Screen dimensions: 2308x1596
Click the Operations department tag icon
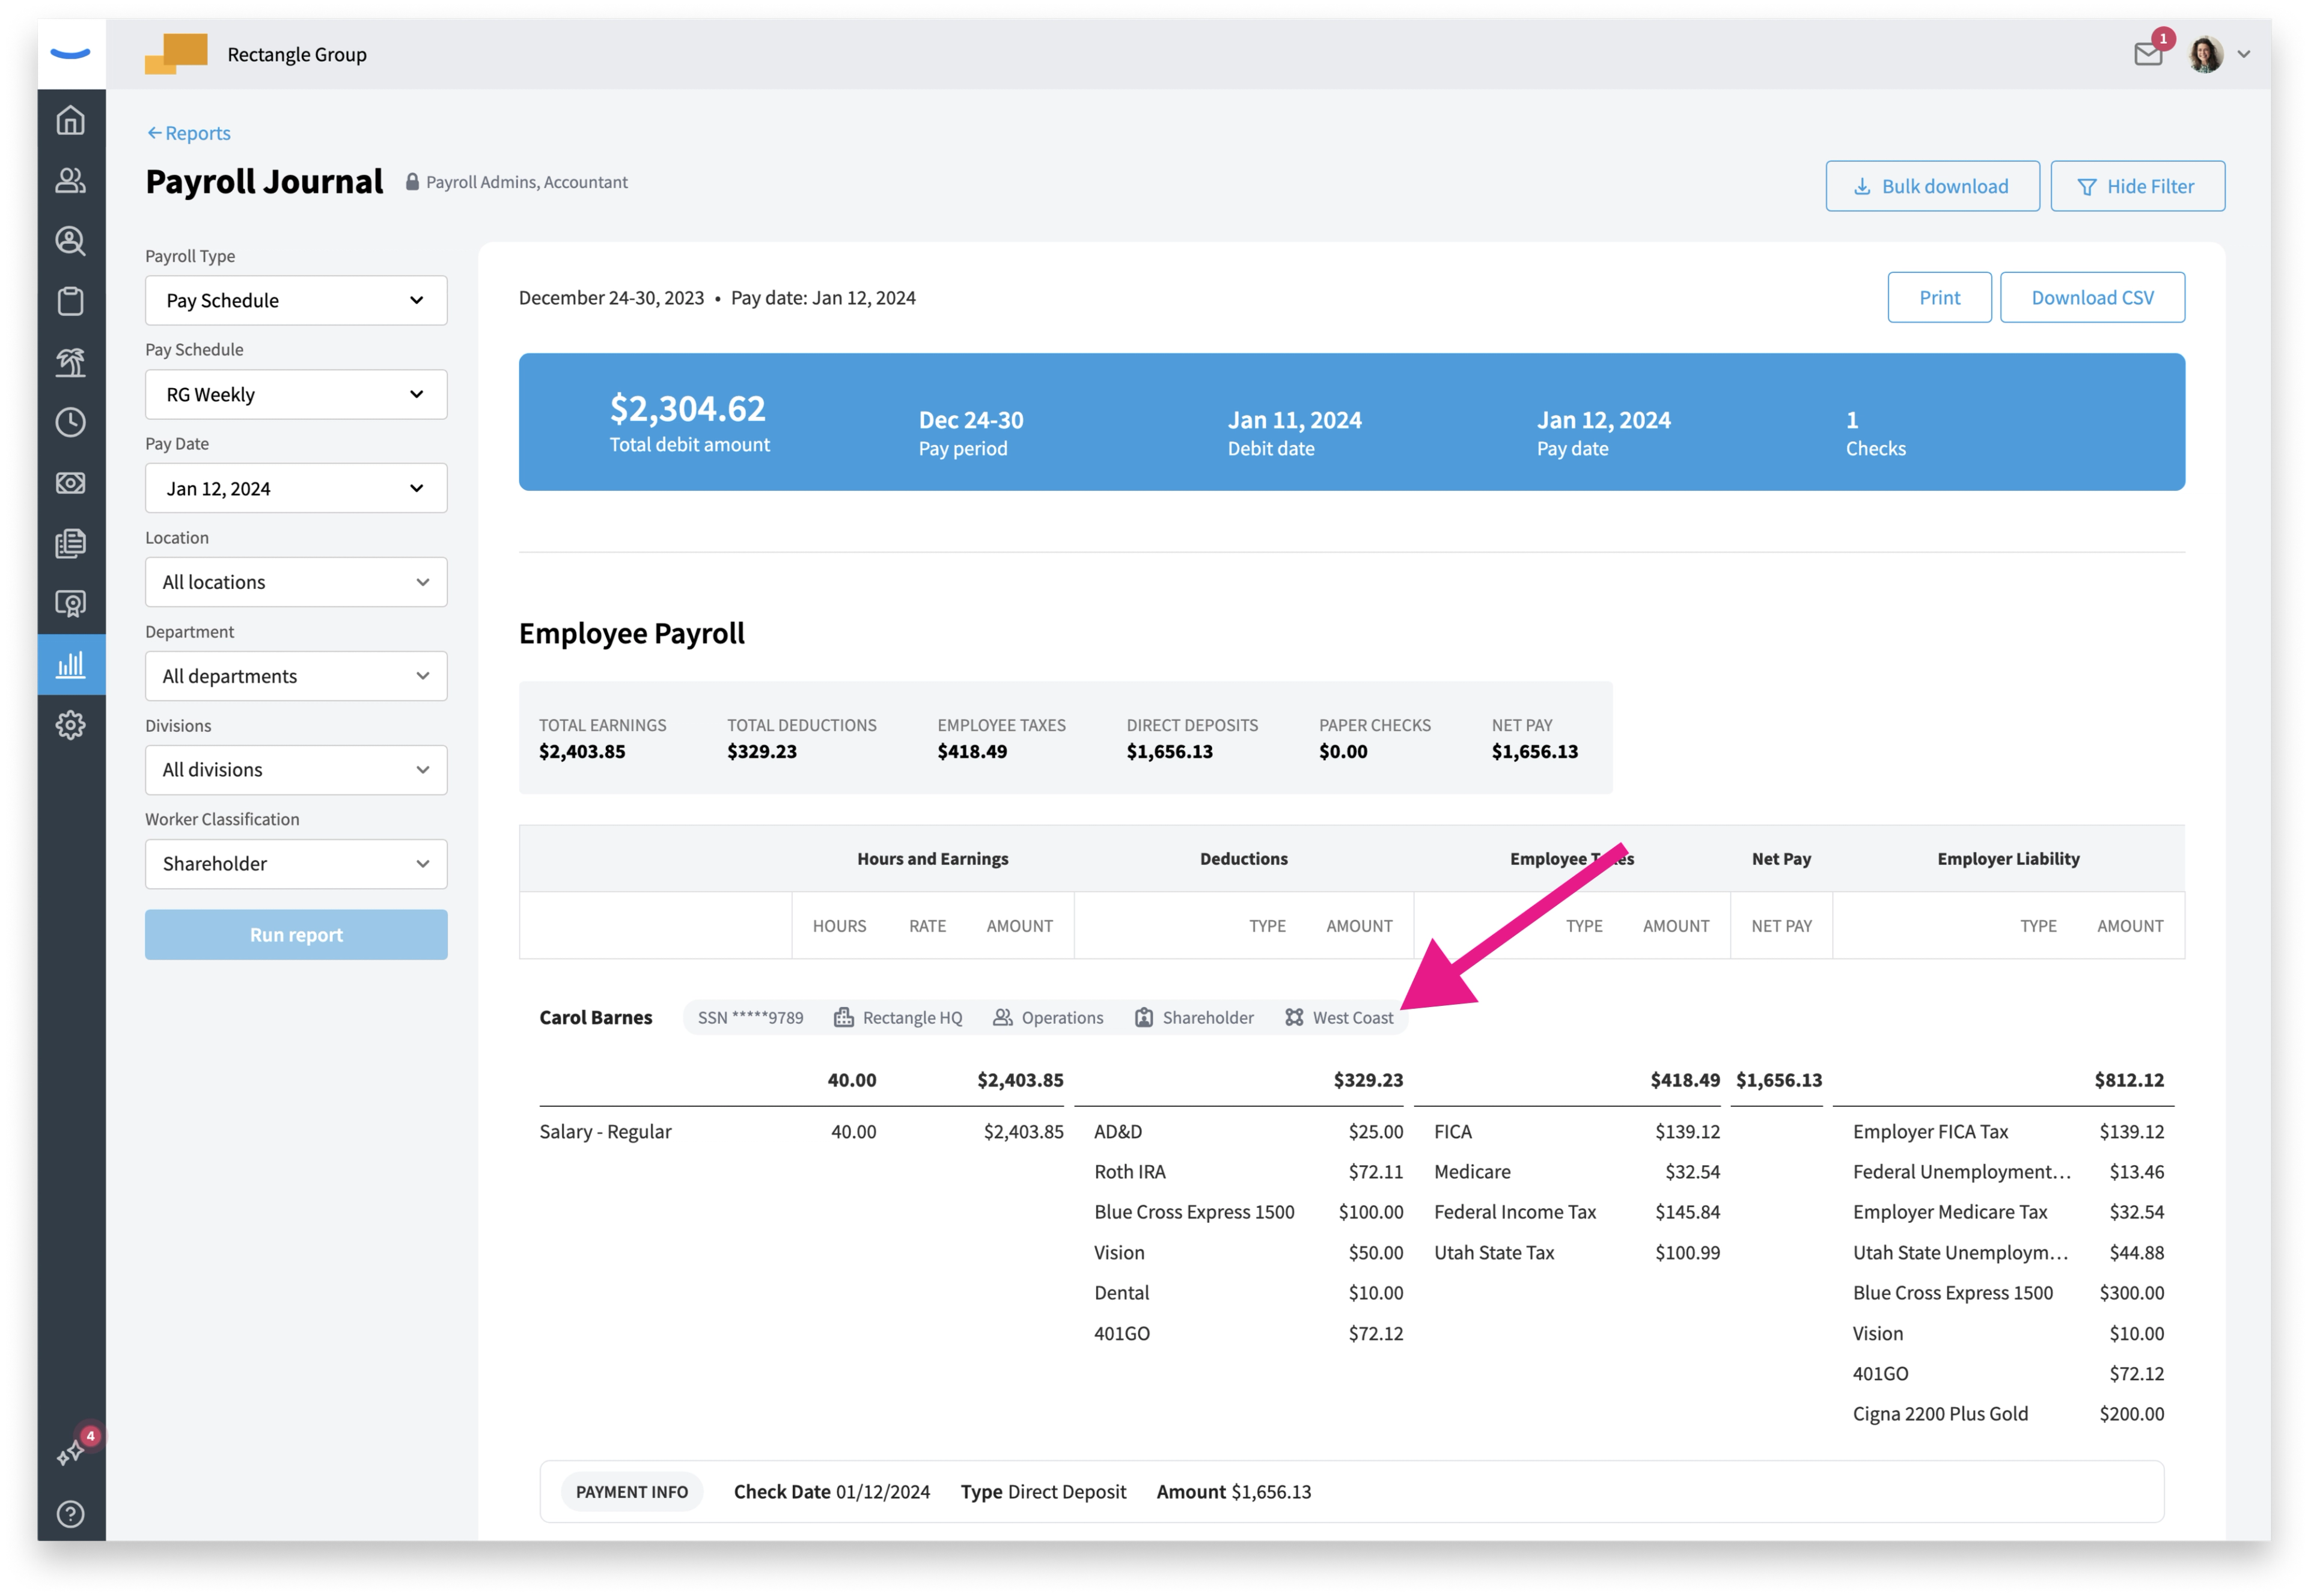pos(1002,1017)
